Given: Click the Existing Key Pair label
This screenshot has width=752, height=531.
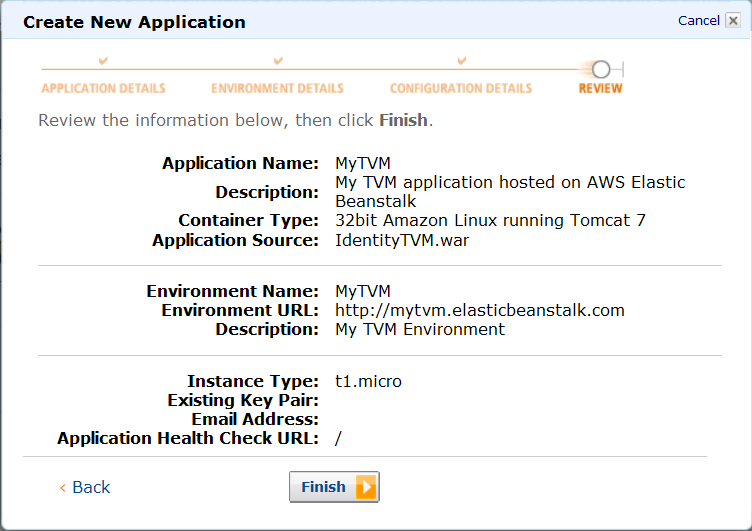Looking at the screenshot, I should [x=243, y=400].
